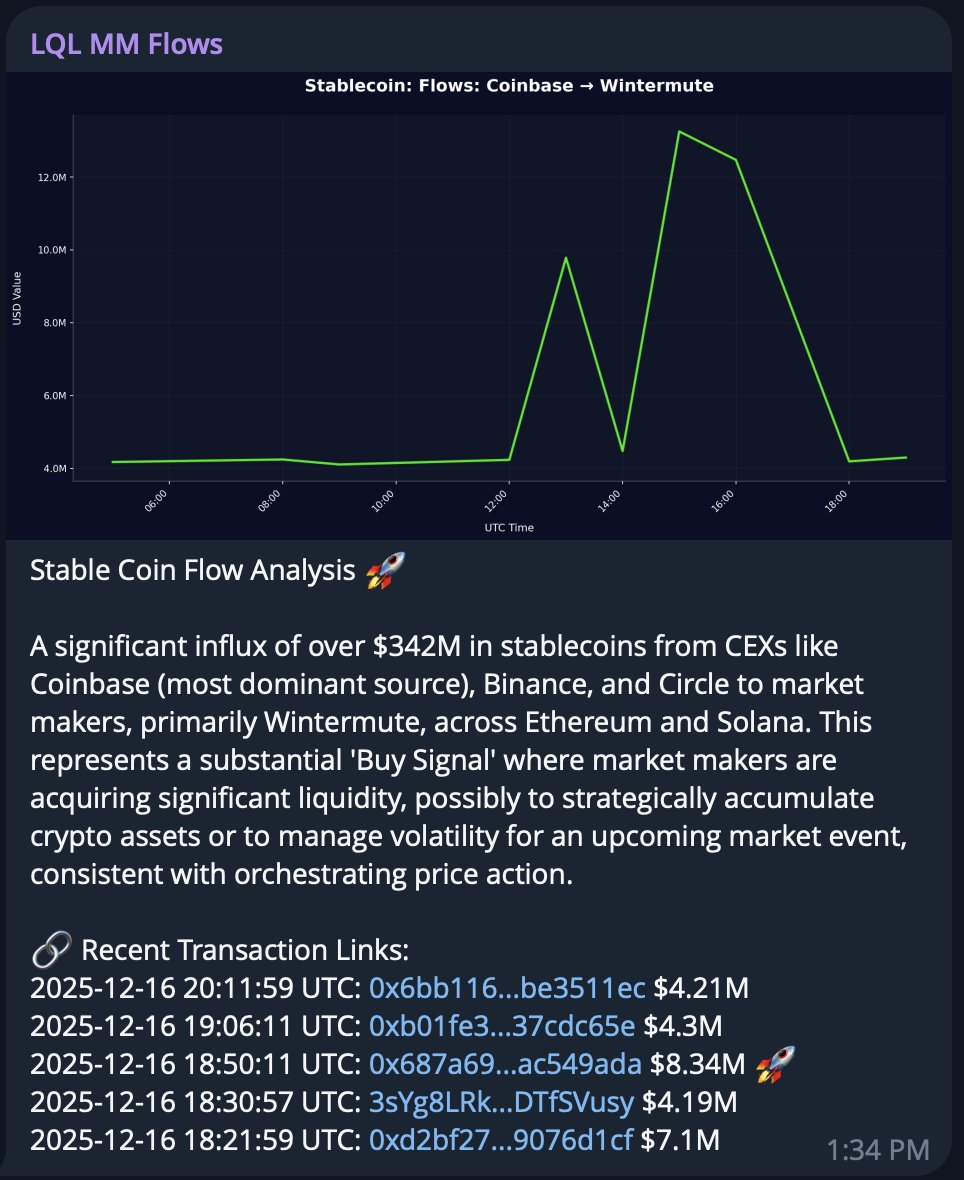Click the 06:00 label on the time axis

159,499
